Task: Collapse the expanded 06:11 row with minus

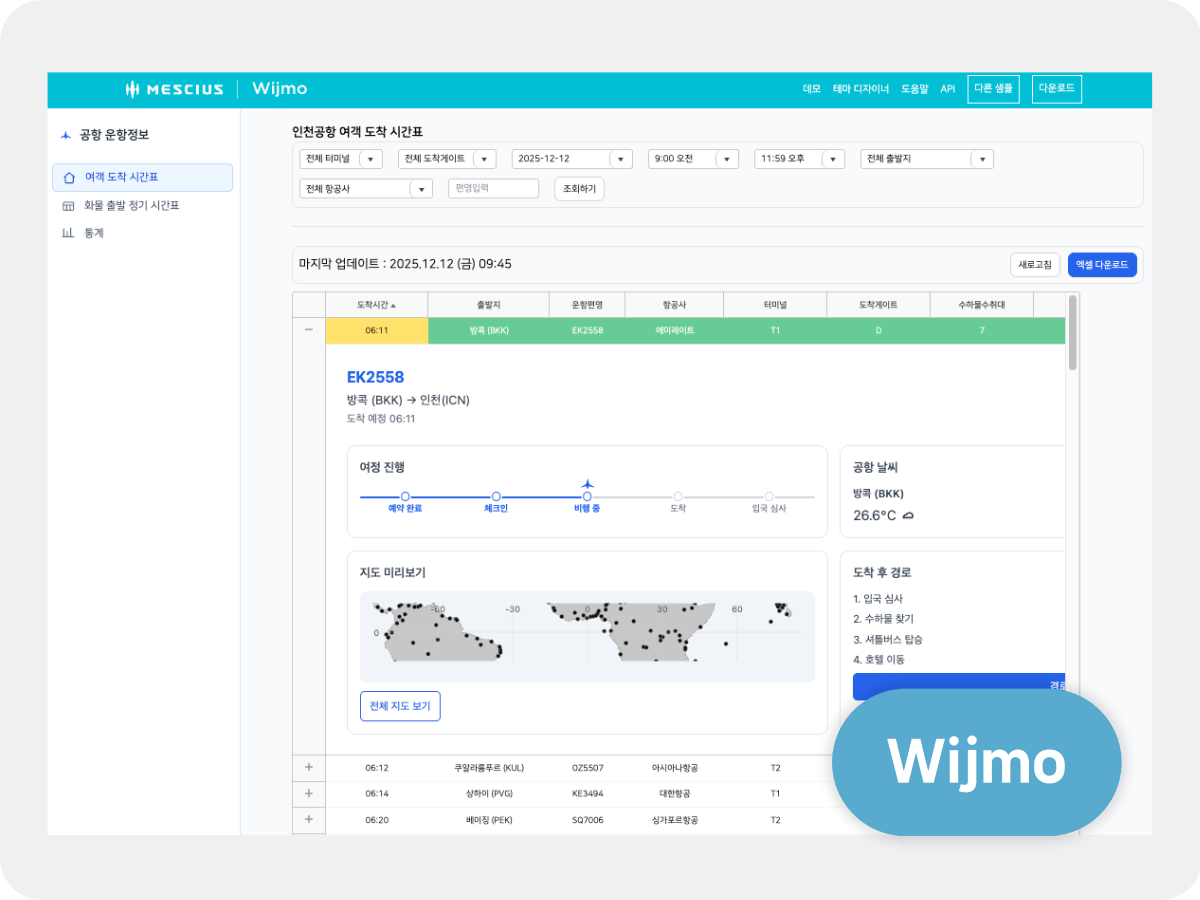Action: [x=308, y=329]
